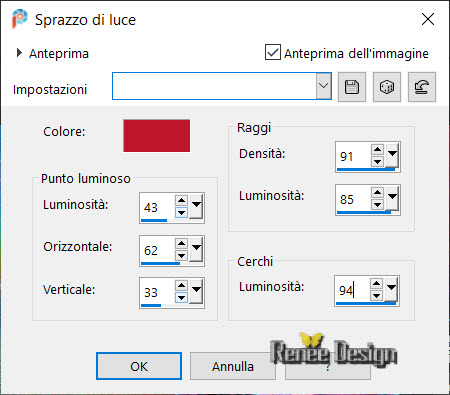
Task: Open Punto luminoso Luminosità popup arrow
Action: 196,206
